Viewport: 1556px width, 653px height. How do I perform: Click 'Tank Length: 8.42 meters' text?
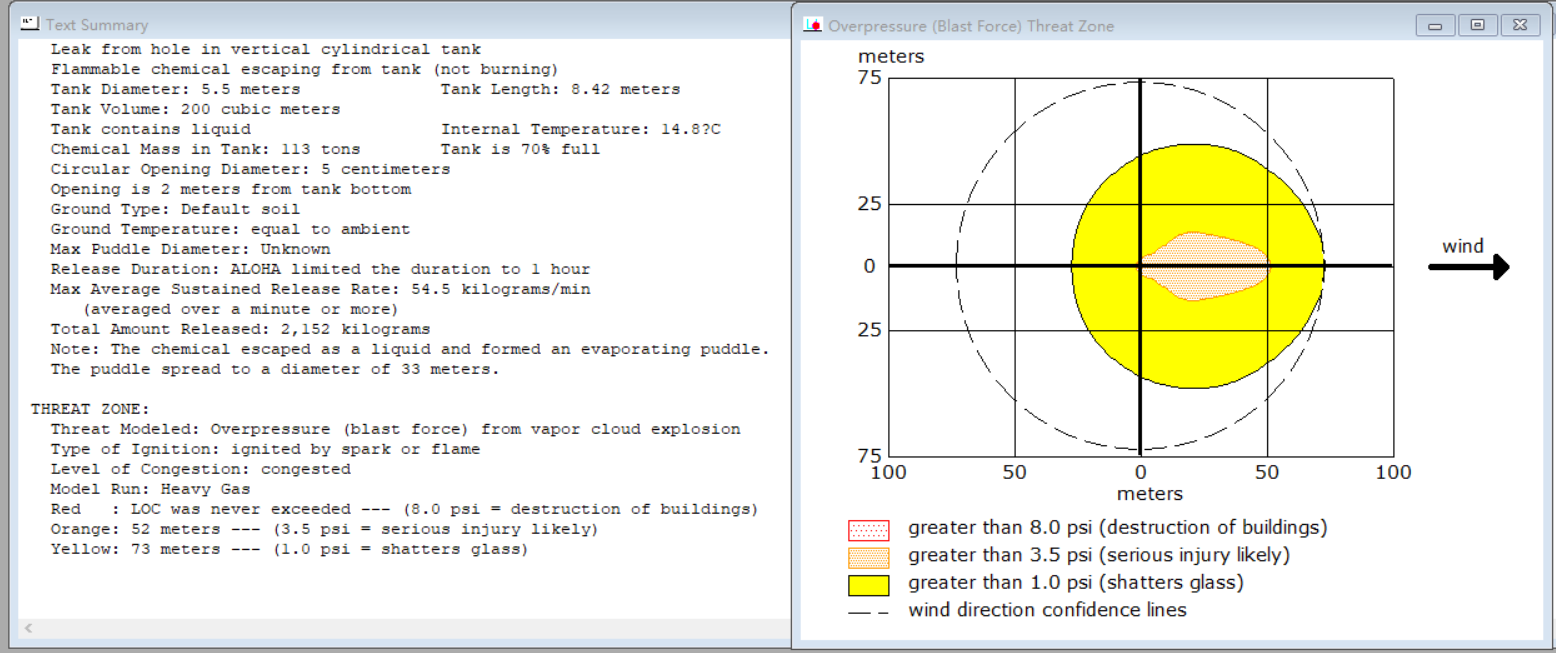click(560, 89)
